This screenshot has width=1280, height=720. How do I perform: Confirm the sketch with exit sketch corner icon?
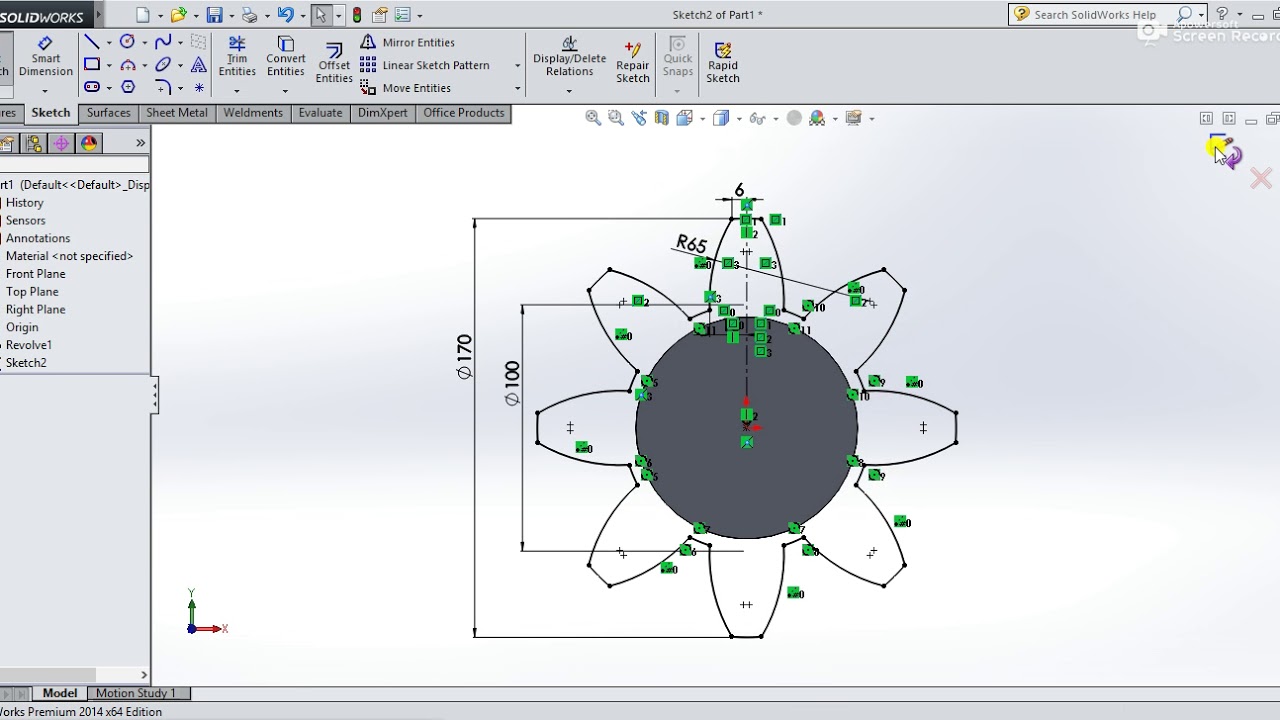[1226, 151]
